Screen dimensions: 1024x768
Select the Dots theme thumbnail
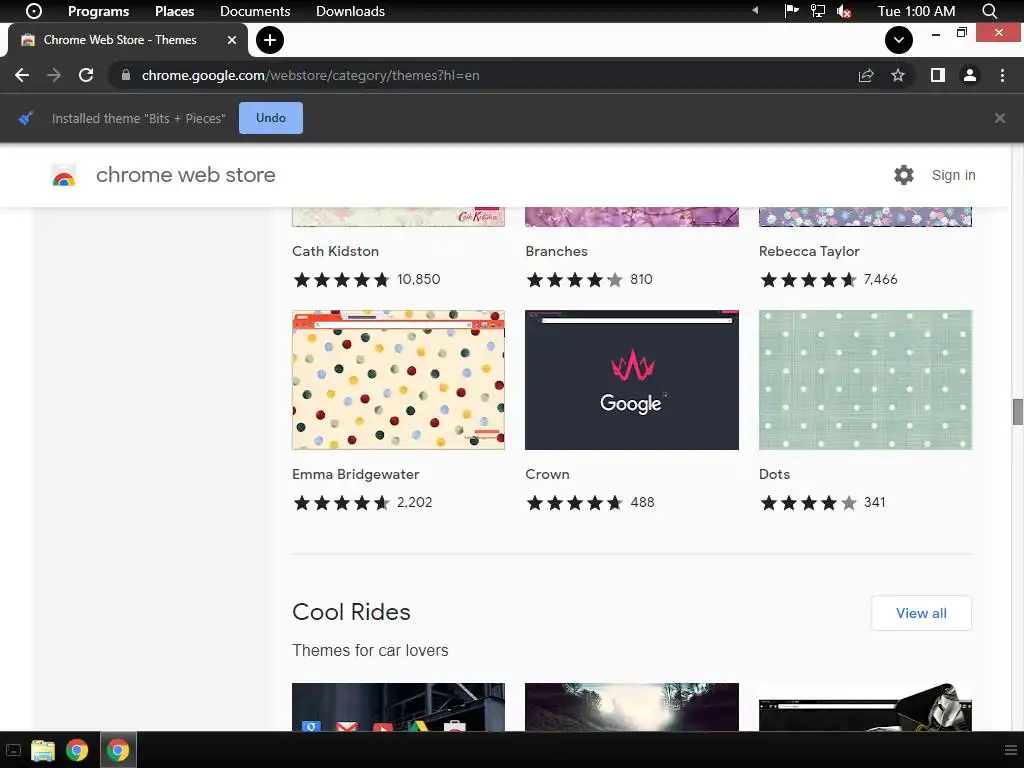click(x=865, y=379)
